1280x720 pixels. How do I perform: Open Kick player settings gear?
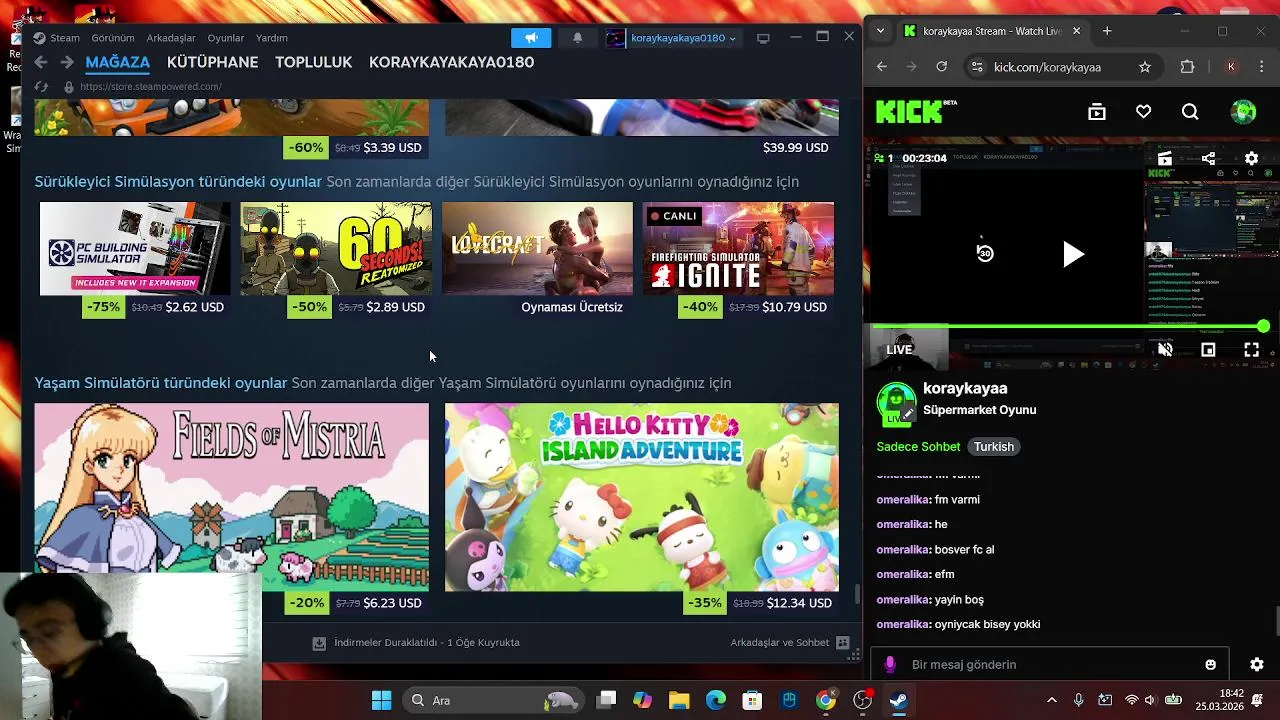(1251, 158)
